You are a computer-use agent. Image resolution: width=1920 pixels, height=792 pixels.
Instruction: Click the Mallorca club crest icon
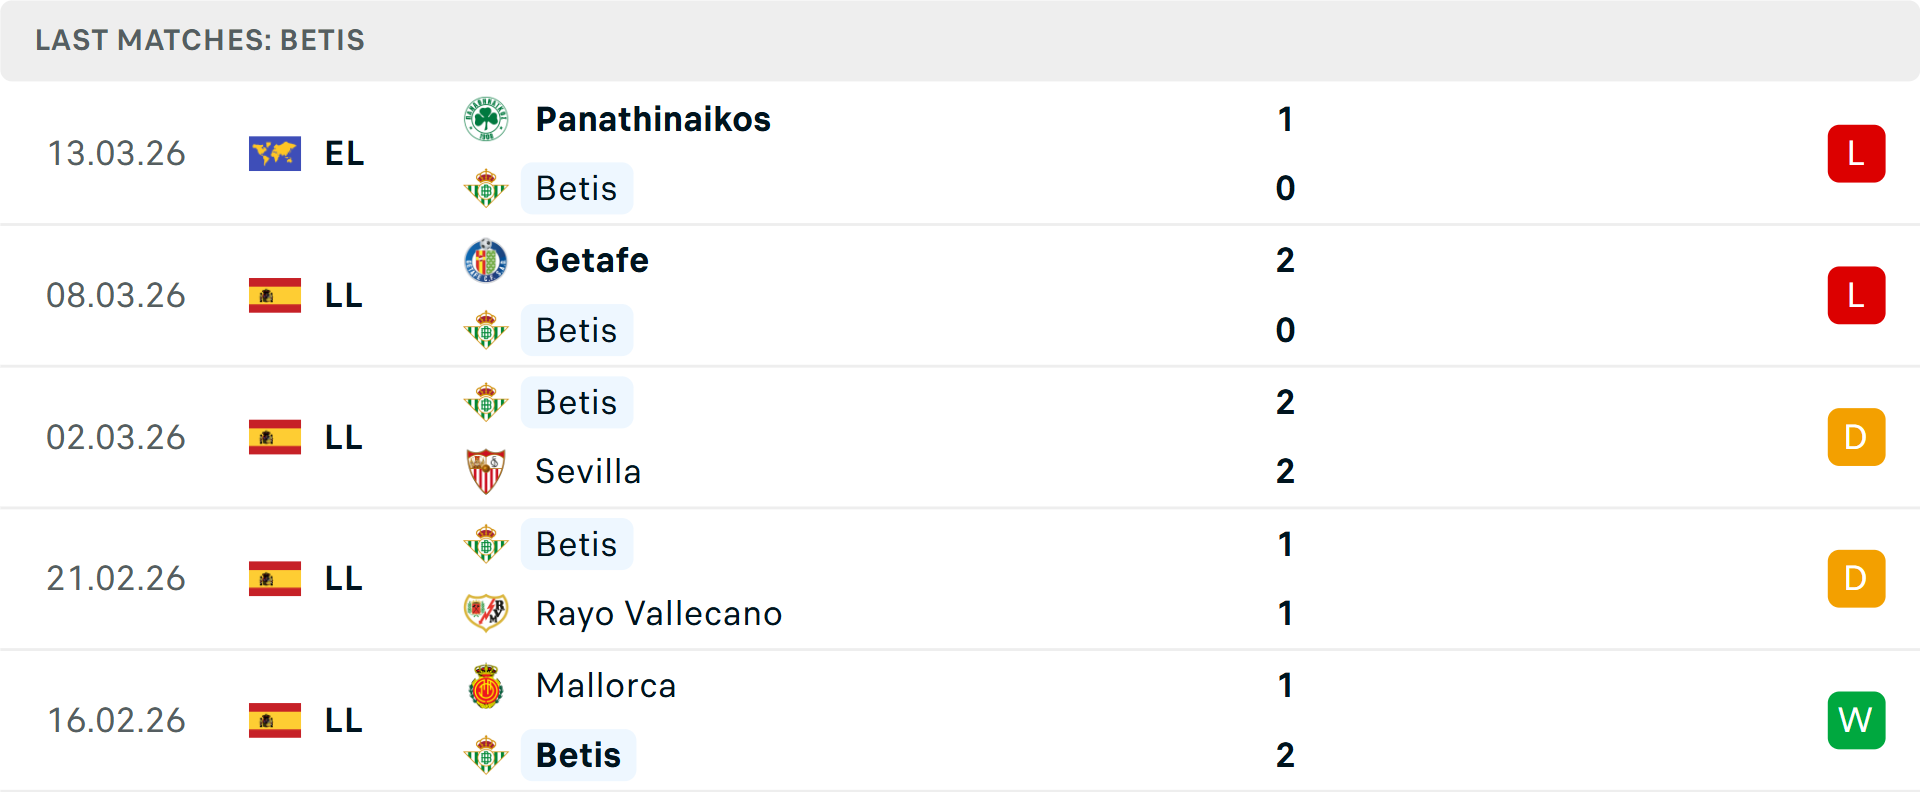point(486,686)
